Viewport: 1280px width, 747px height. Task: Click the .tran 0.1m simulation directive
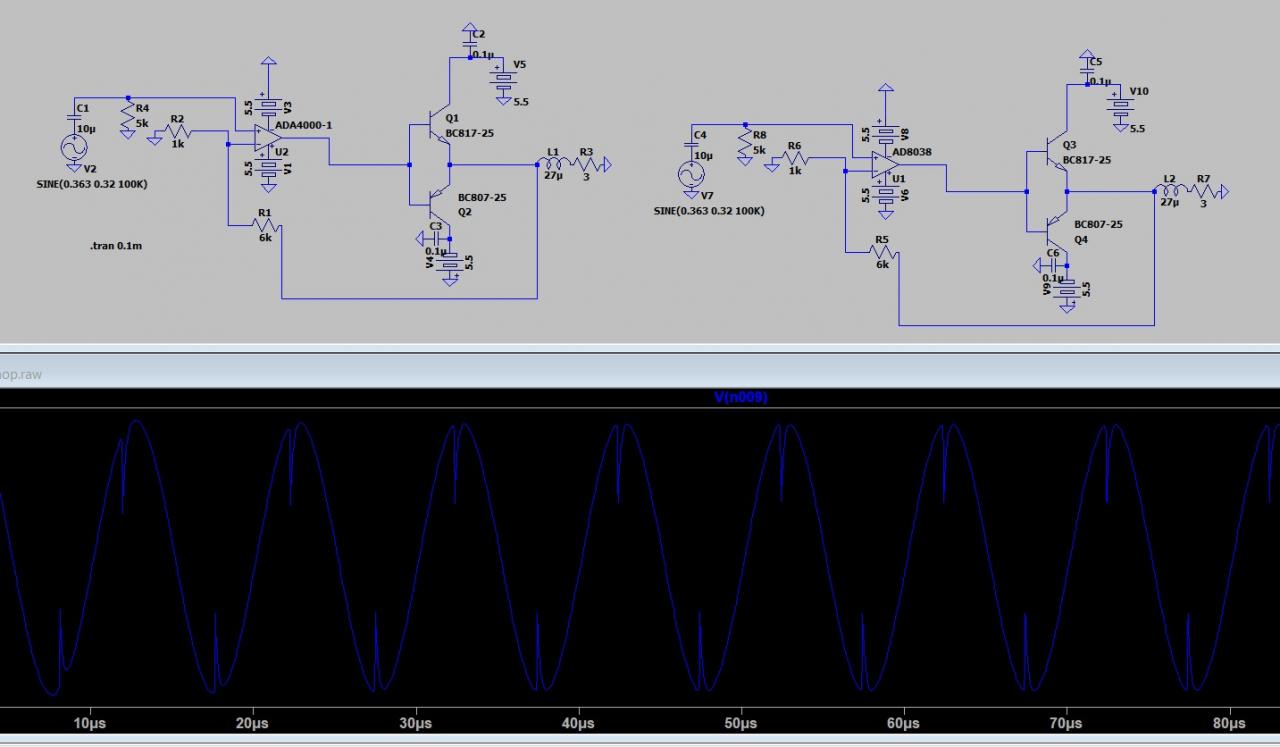pos(116,245)
